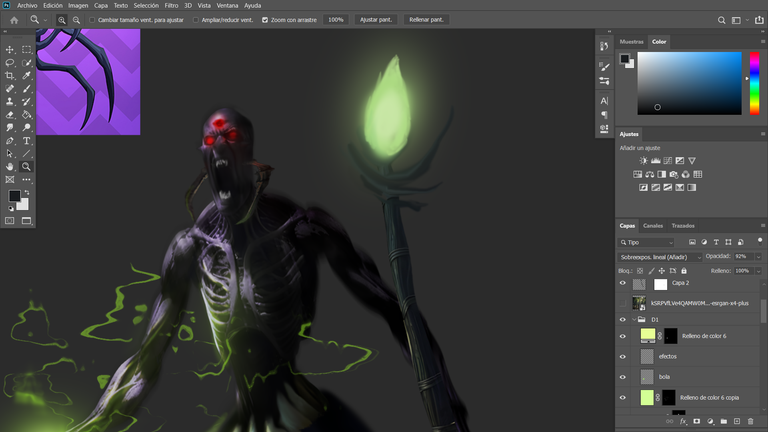This screenshot has width=768, height=432.
Task: Go to the Home screen icon
Action: [14, 20]
